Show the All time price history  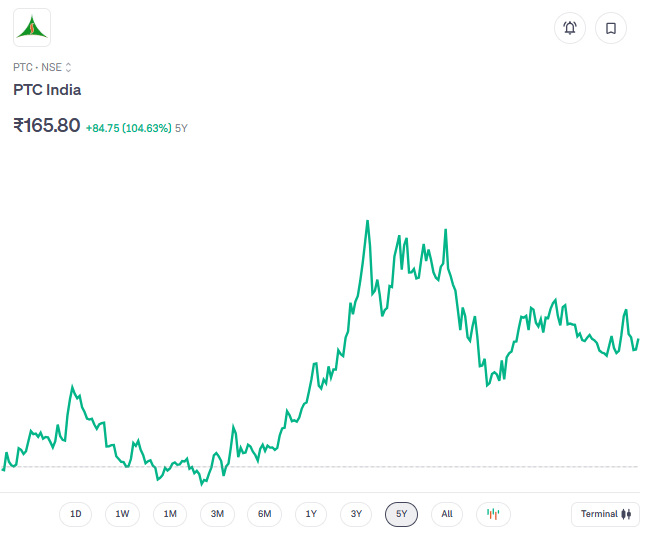447,514
